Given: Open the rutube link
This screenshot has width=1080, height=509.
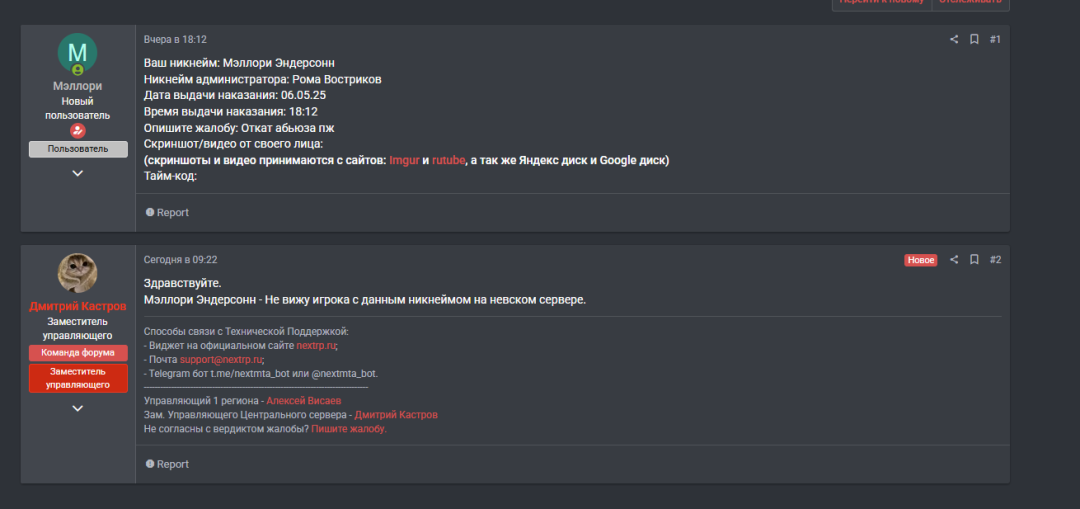Looking at the screenshot, I should (x=448, y=160).
